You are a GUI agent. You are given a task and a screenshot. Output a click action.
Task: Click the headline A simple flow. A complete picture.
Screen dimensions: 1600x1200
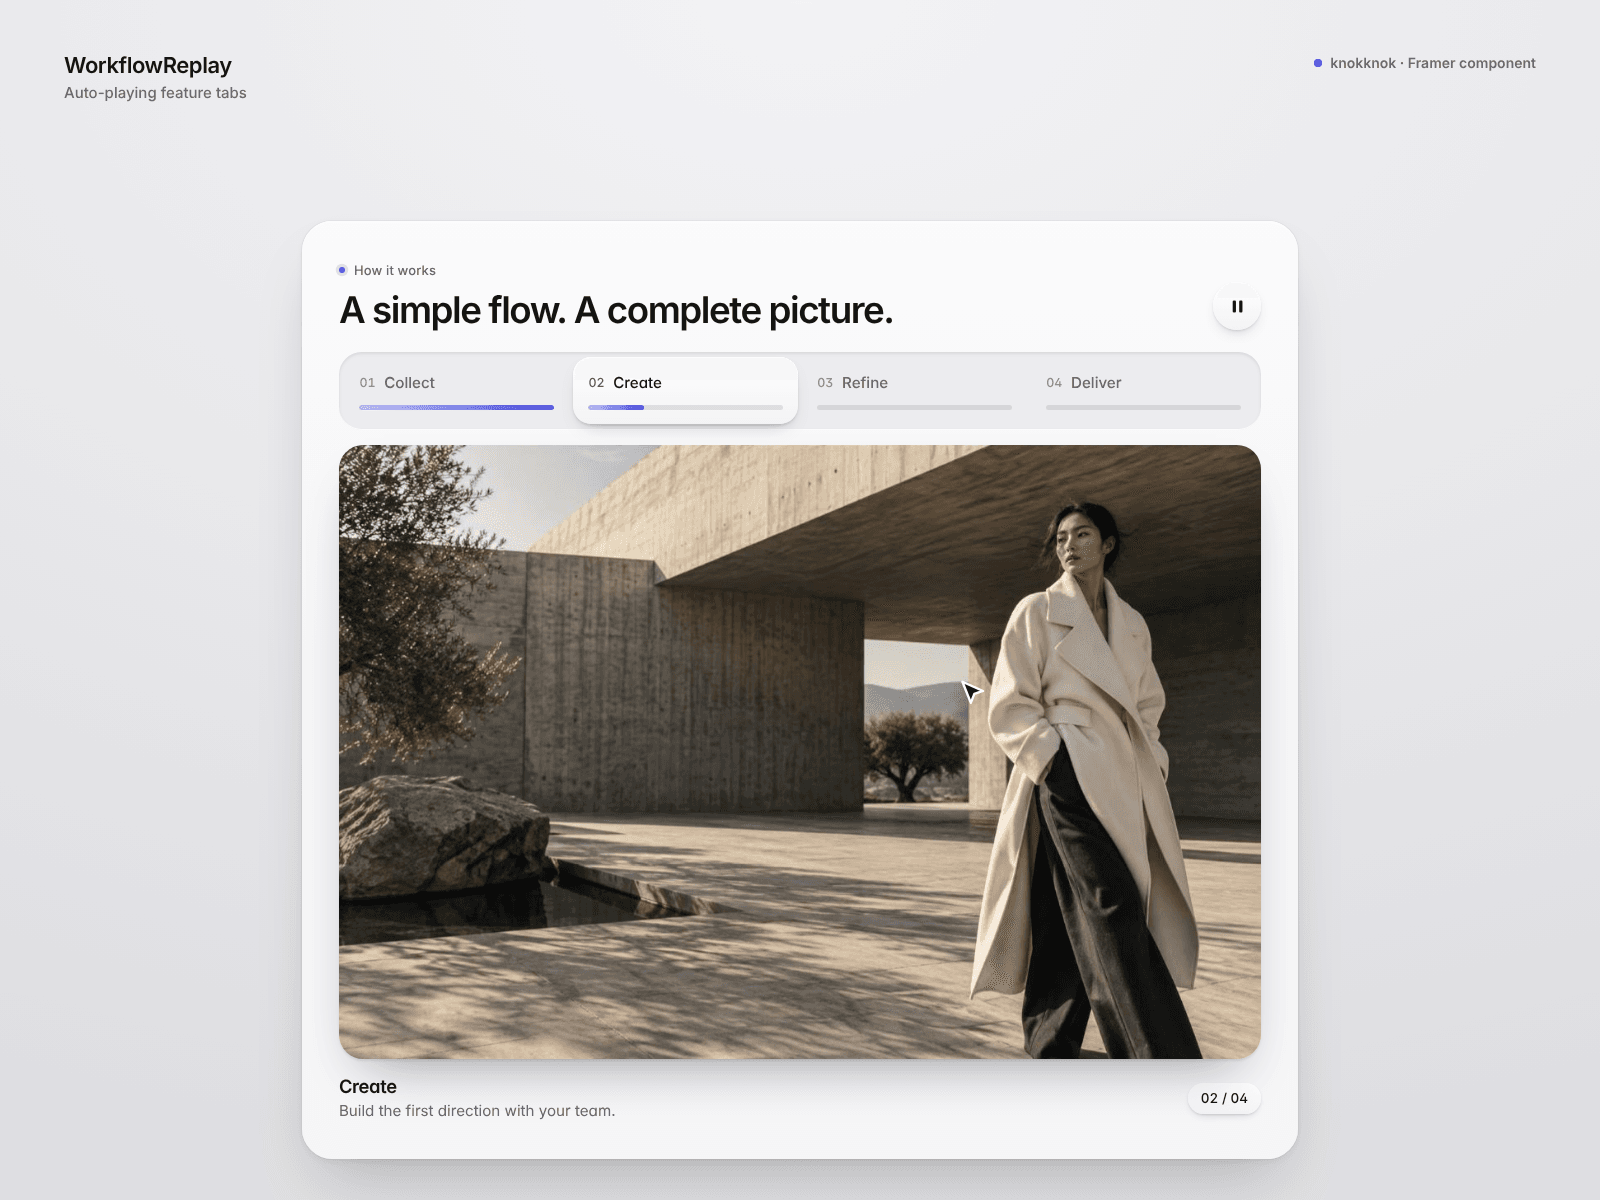[x=616, y=311]
